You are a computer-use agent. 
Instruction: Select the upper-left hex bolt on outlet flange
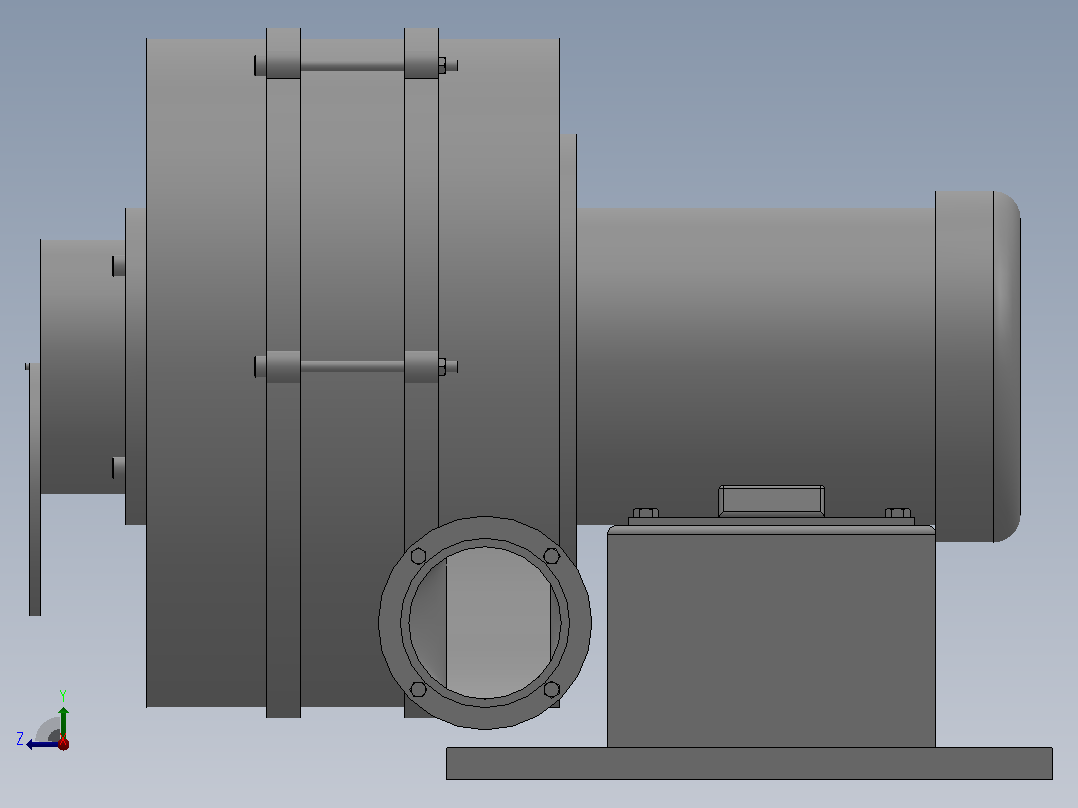click(x=418, y=556)
